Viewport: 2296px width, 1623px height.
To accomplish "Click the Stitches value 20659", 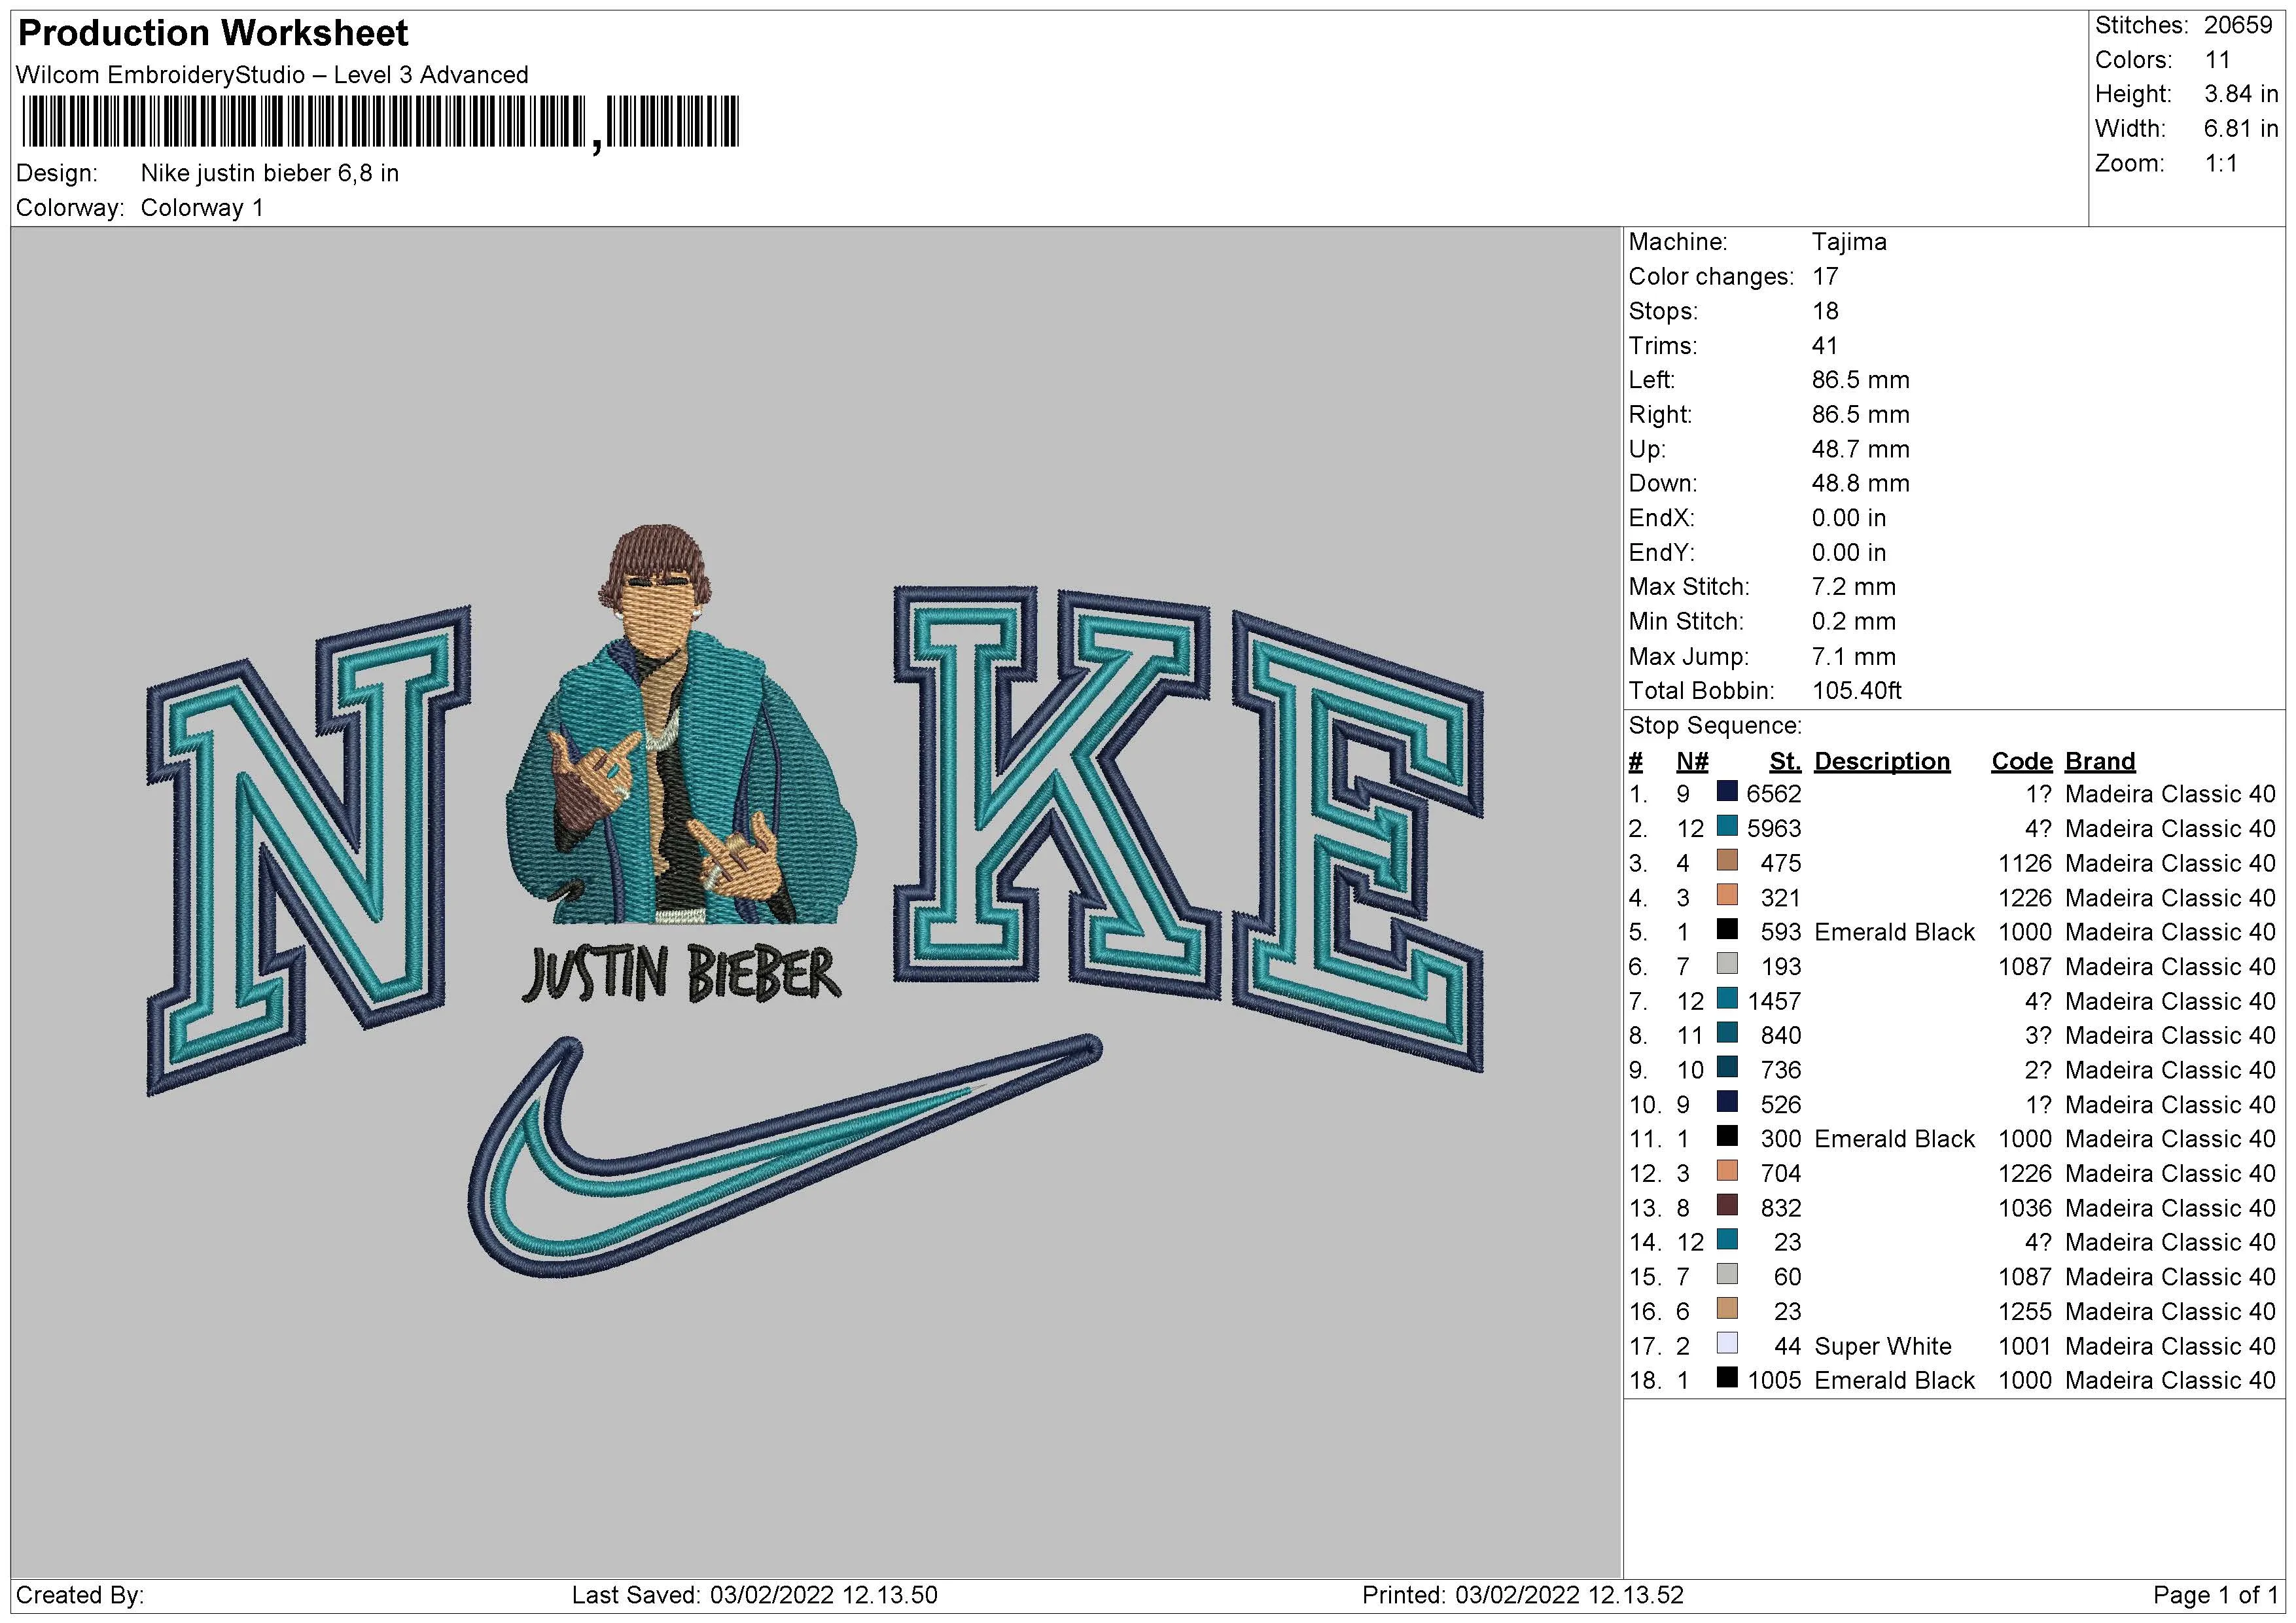I will (x=2238, y=25).
